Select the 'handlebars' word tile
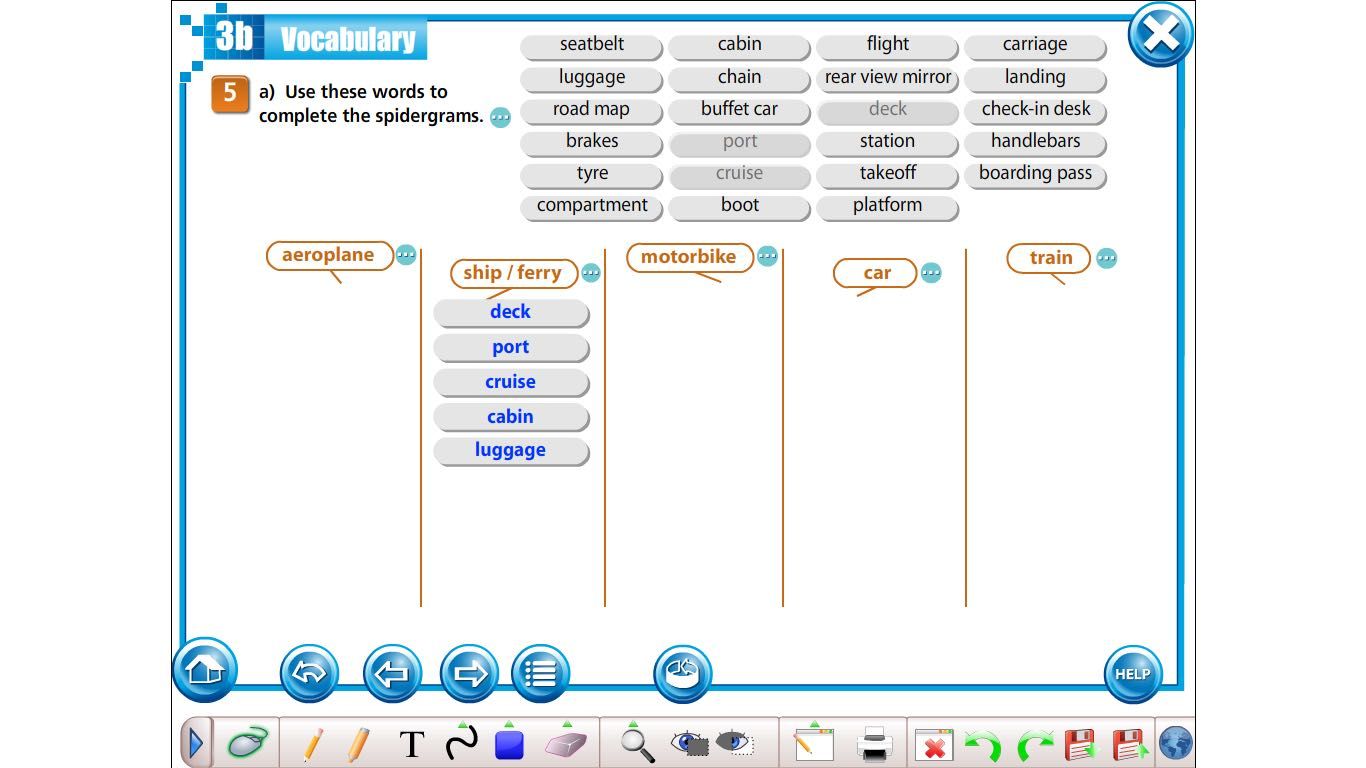 (x=1036, y=142)
